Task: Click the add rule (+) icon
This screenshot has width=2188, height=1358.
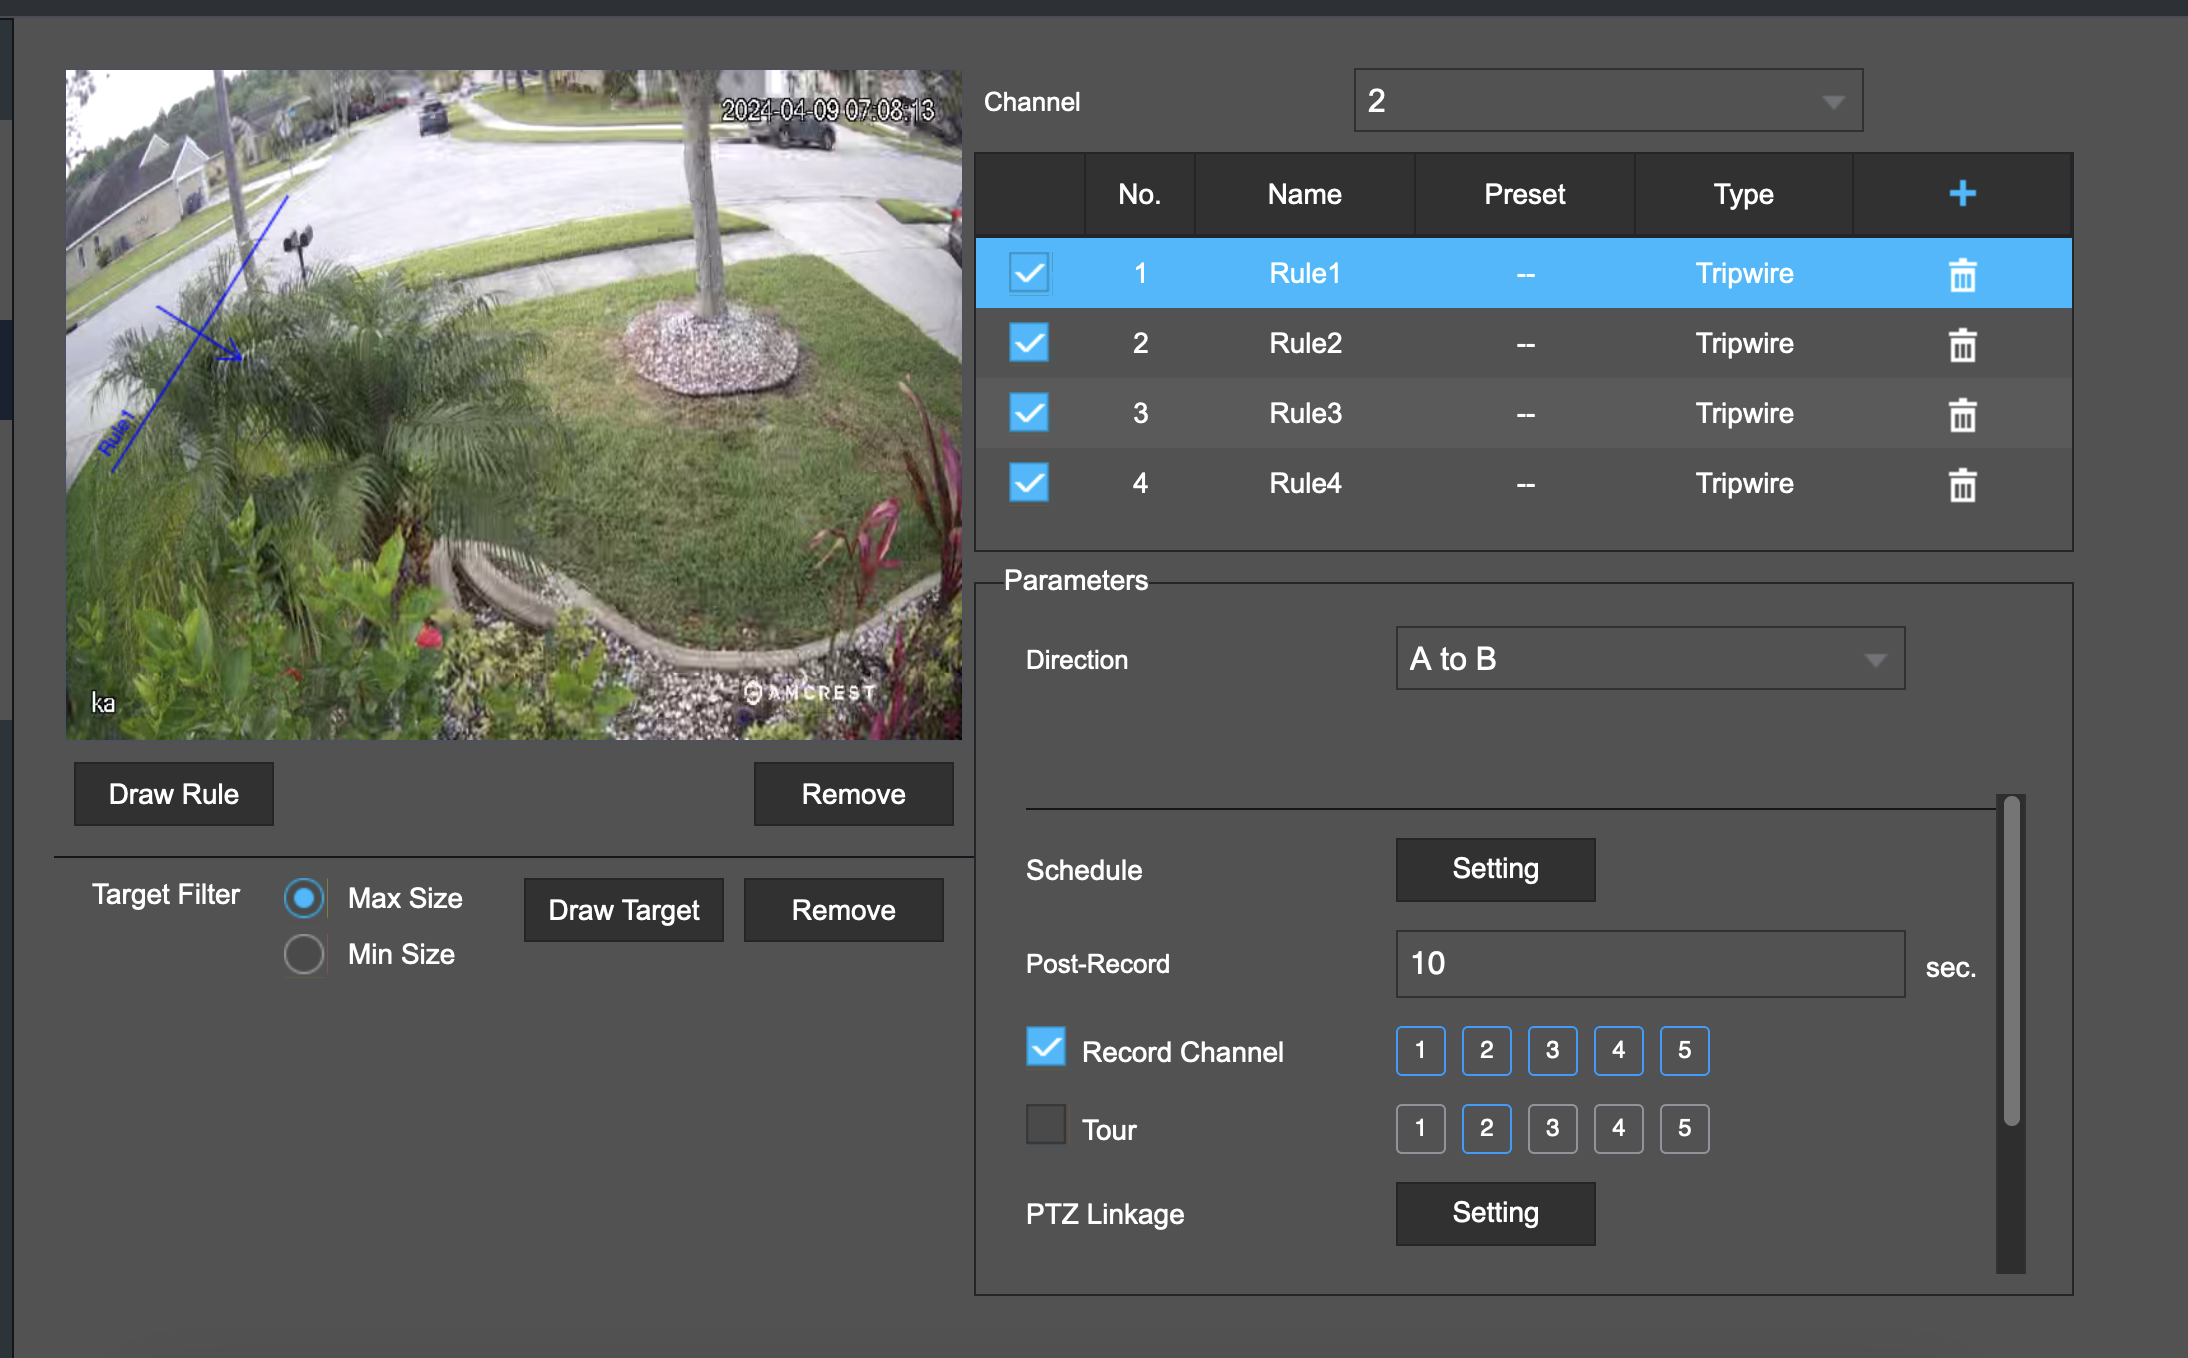Action: pos(1963,192)
